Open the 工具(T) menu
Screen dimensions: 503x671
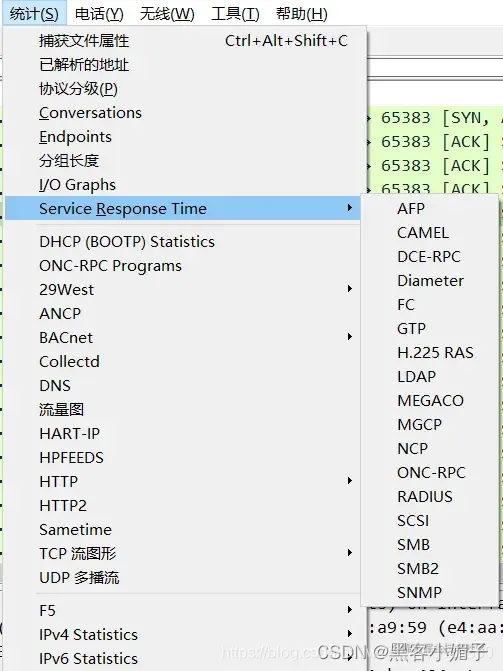235,14
